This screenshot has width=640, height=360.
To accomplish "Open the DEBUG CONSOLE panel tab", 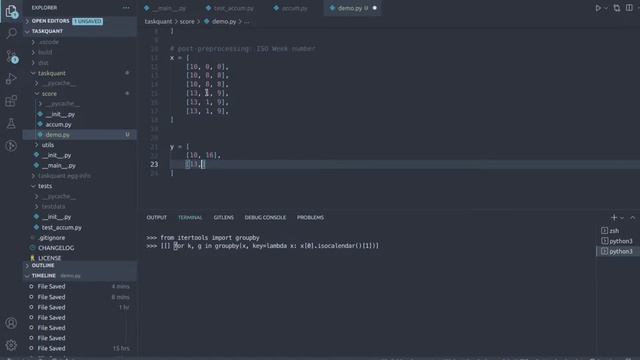I will tap(265, 218).
